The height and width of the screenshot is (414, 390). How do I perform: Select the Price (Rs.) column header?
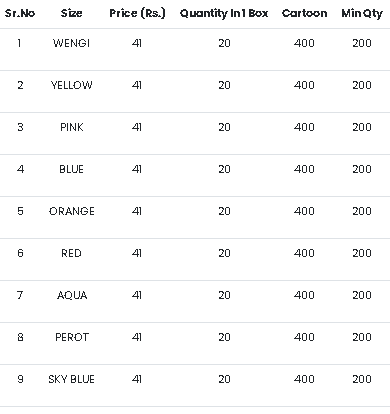pyautogui.click(x=137, y=13)
